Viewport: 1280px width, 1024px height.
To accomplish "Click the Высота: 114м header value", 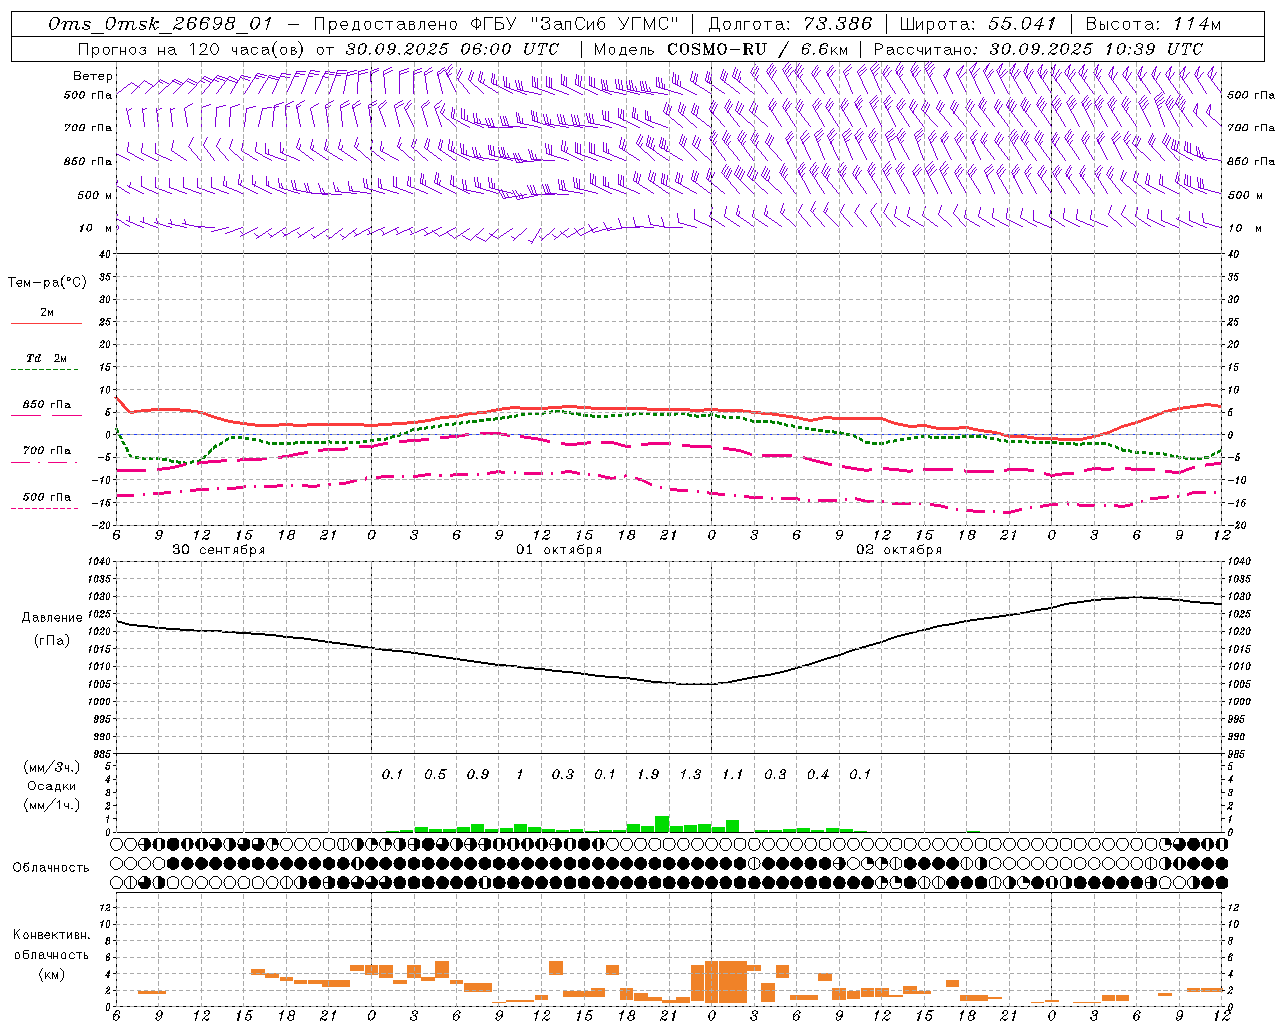I will click(1153, 24).
